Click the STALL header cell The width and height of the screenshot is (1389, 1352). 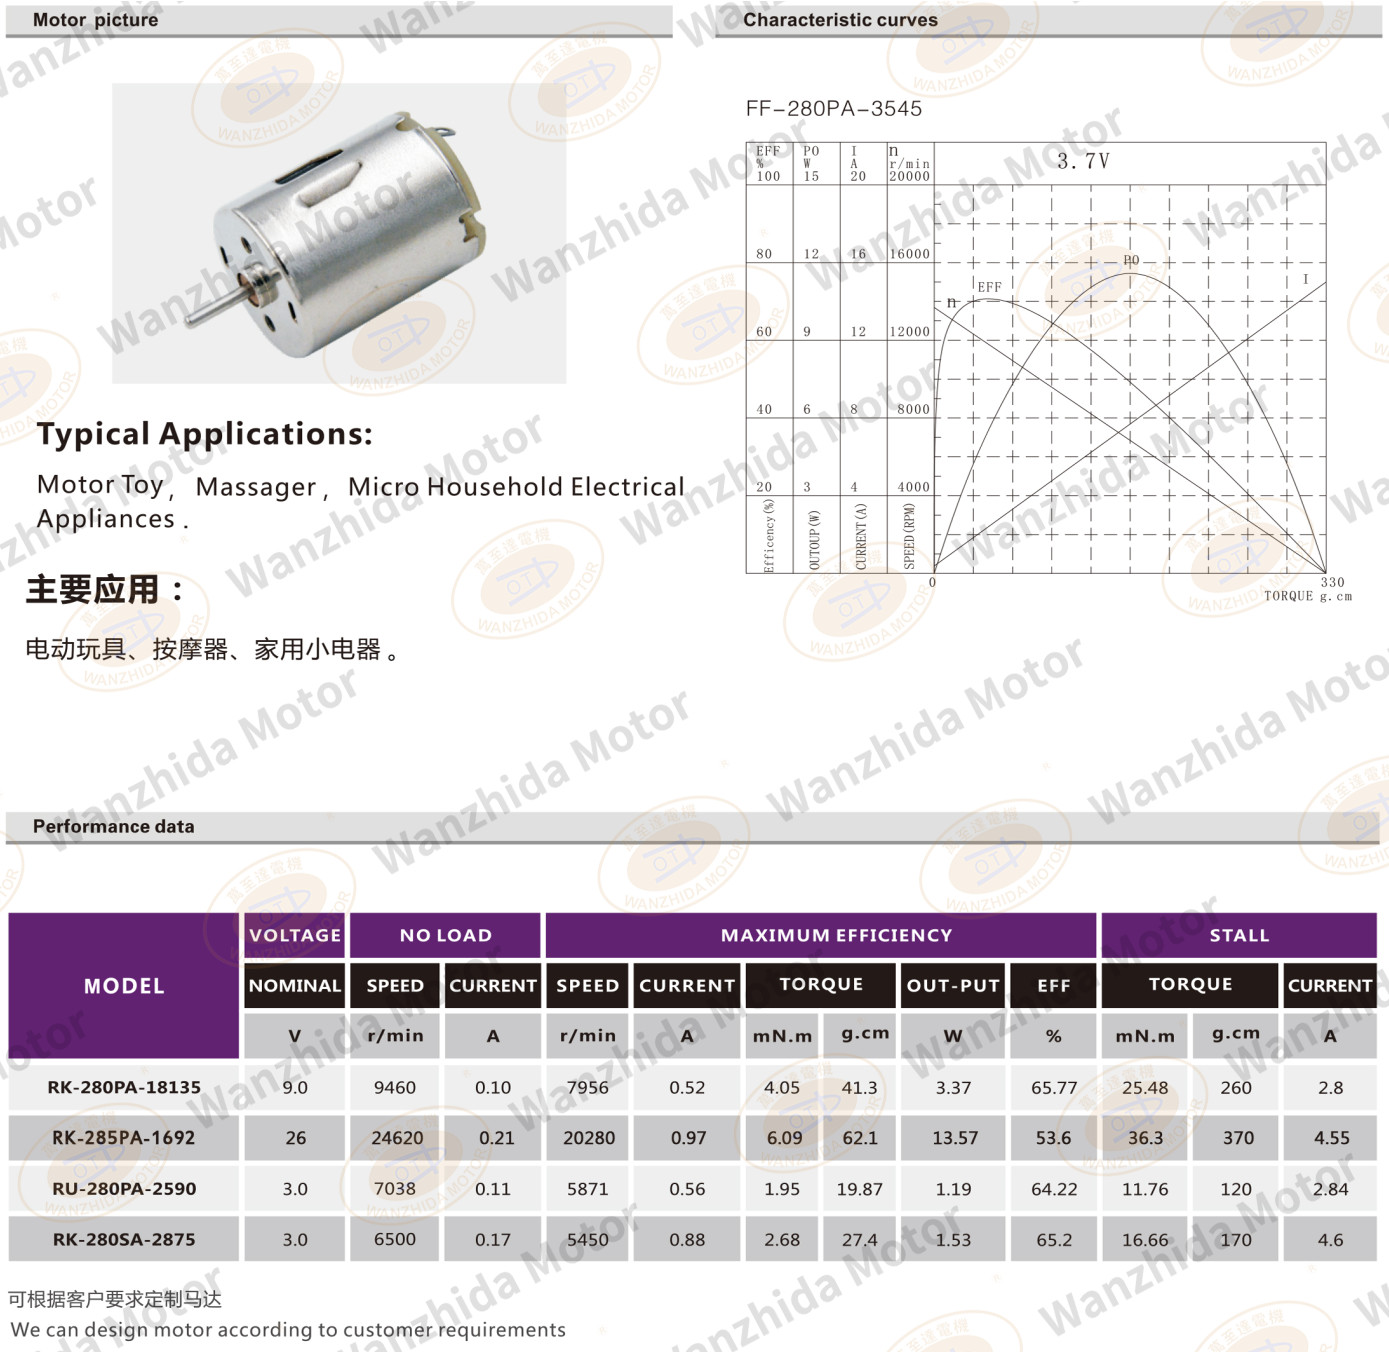(1238, 936)
